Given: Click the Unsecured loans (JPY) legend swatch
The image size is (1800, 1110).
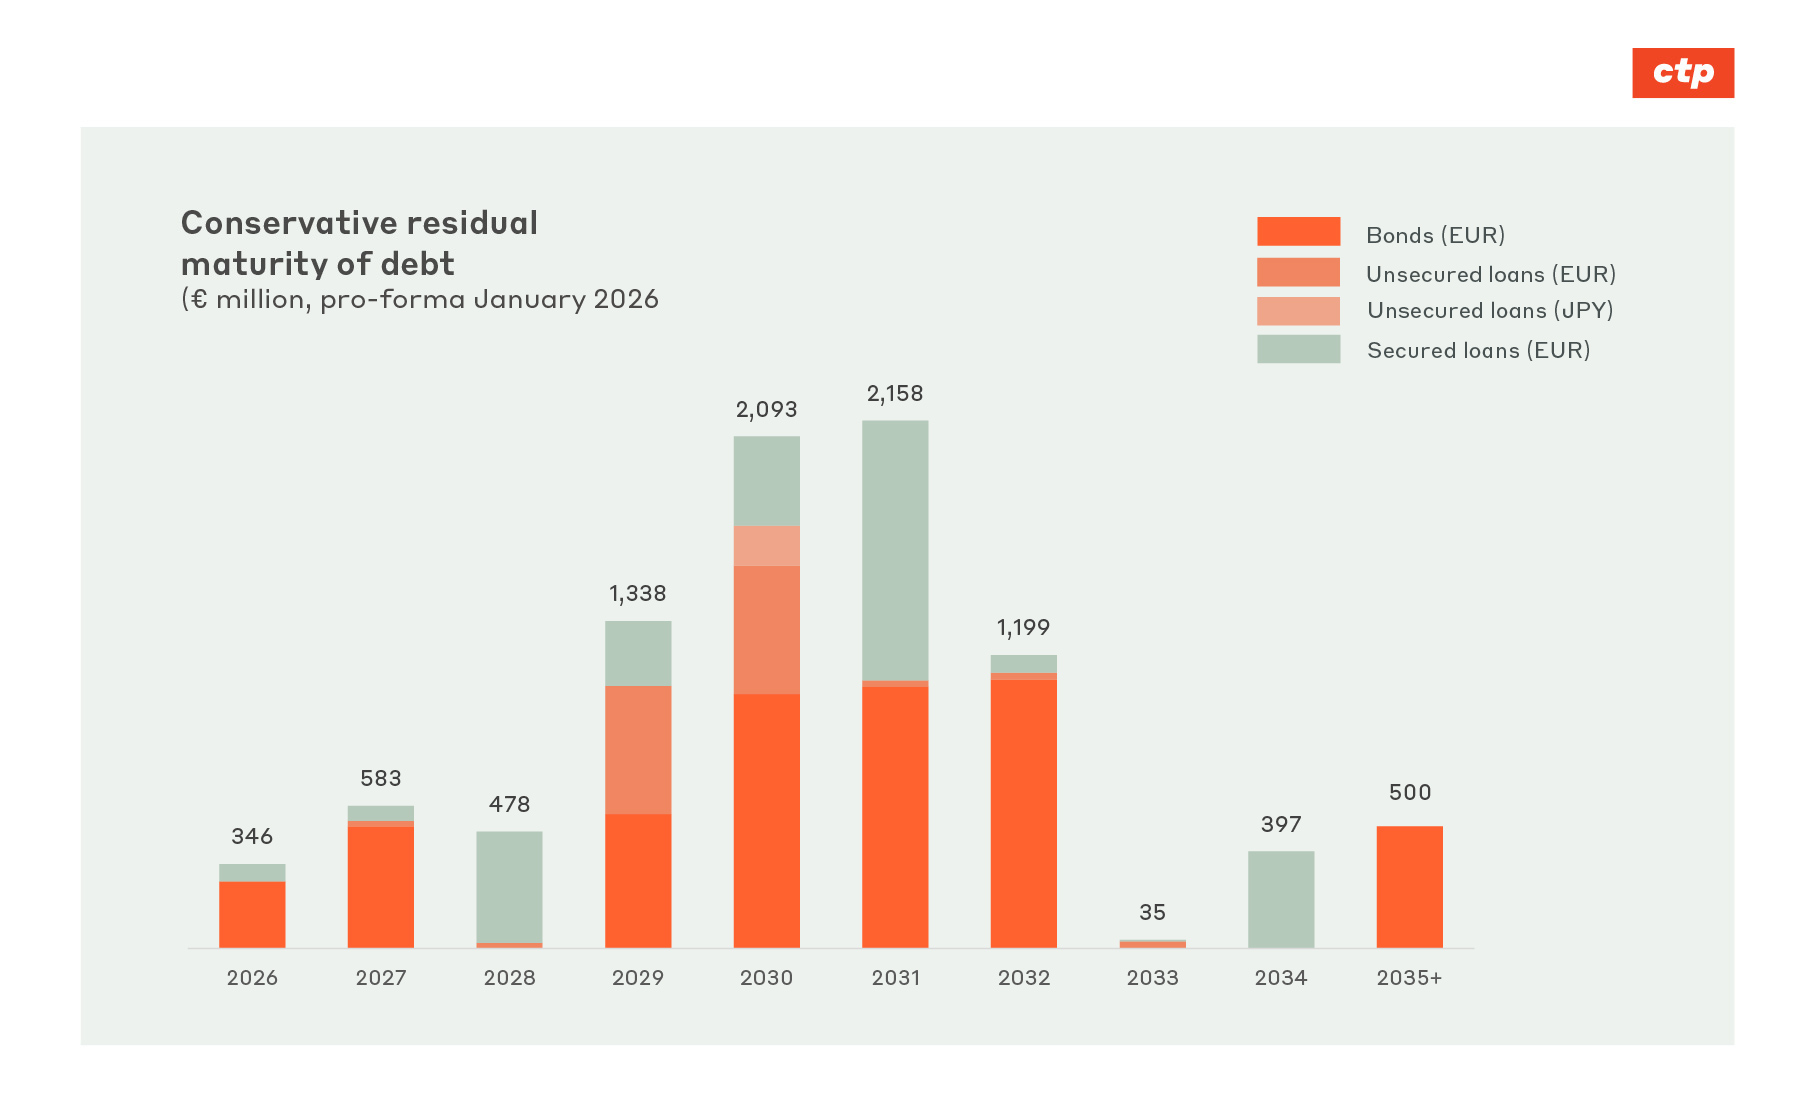Looking at the screenshot, I should point(1298,311).
